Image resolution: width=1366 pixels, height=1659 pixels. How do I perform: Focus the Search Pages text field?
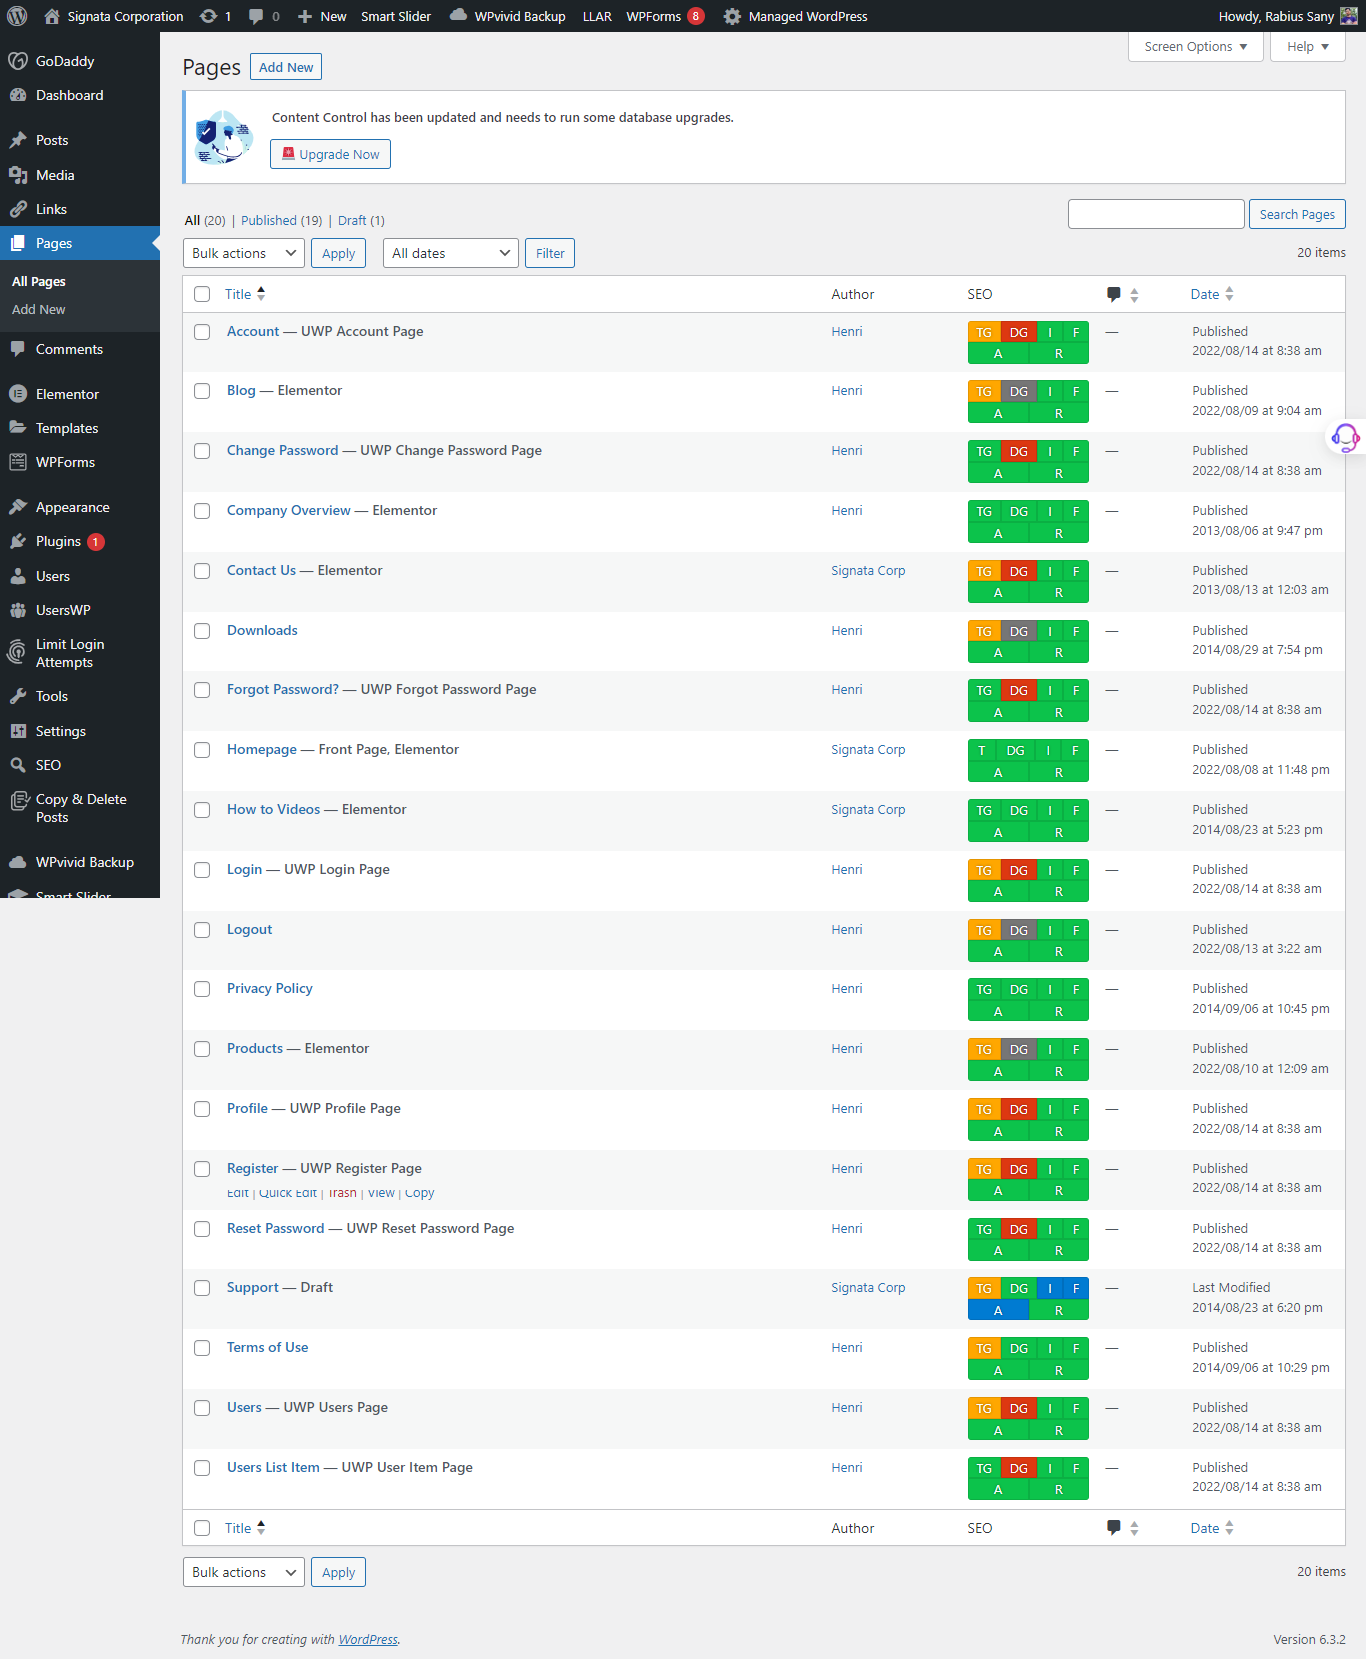coord(1156,214)
